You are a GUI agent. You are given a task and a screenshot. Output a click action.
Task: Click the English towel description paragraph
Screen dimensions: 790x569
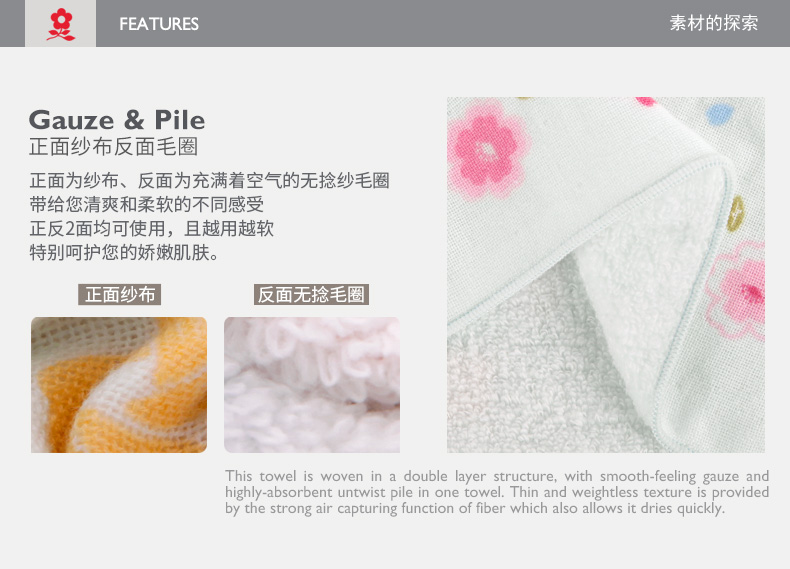(x=497, y=492)
